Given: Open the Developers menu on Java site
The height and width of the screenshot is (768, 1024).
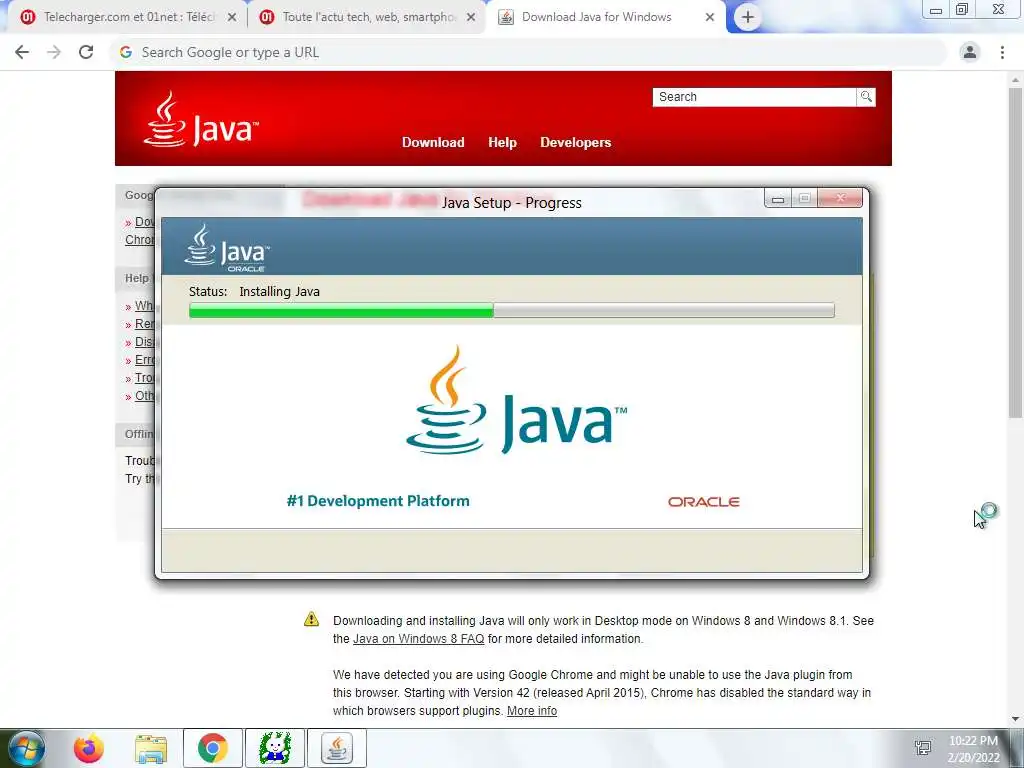Looking at the screenshot, I should coord(575,142).
